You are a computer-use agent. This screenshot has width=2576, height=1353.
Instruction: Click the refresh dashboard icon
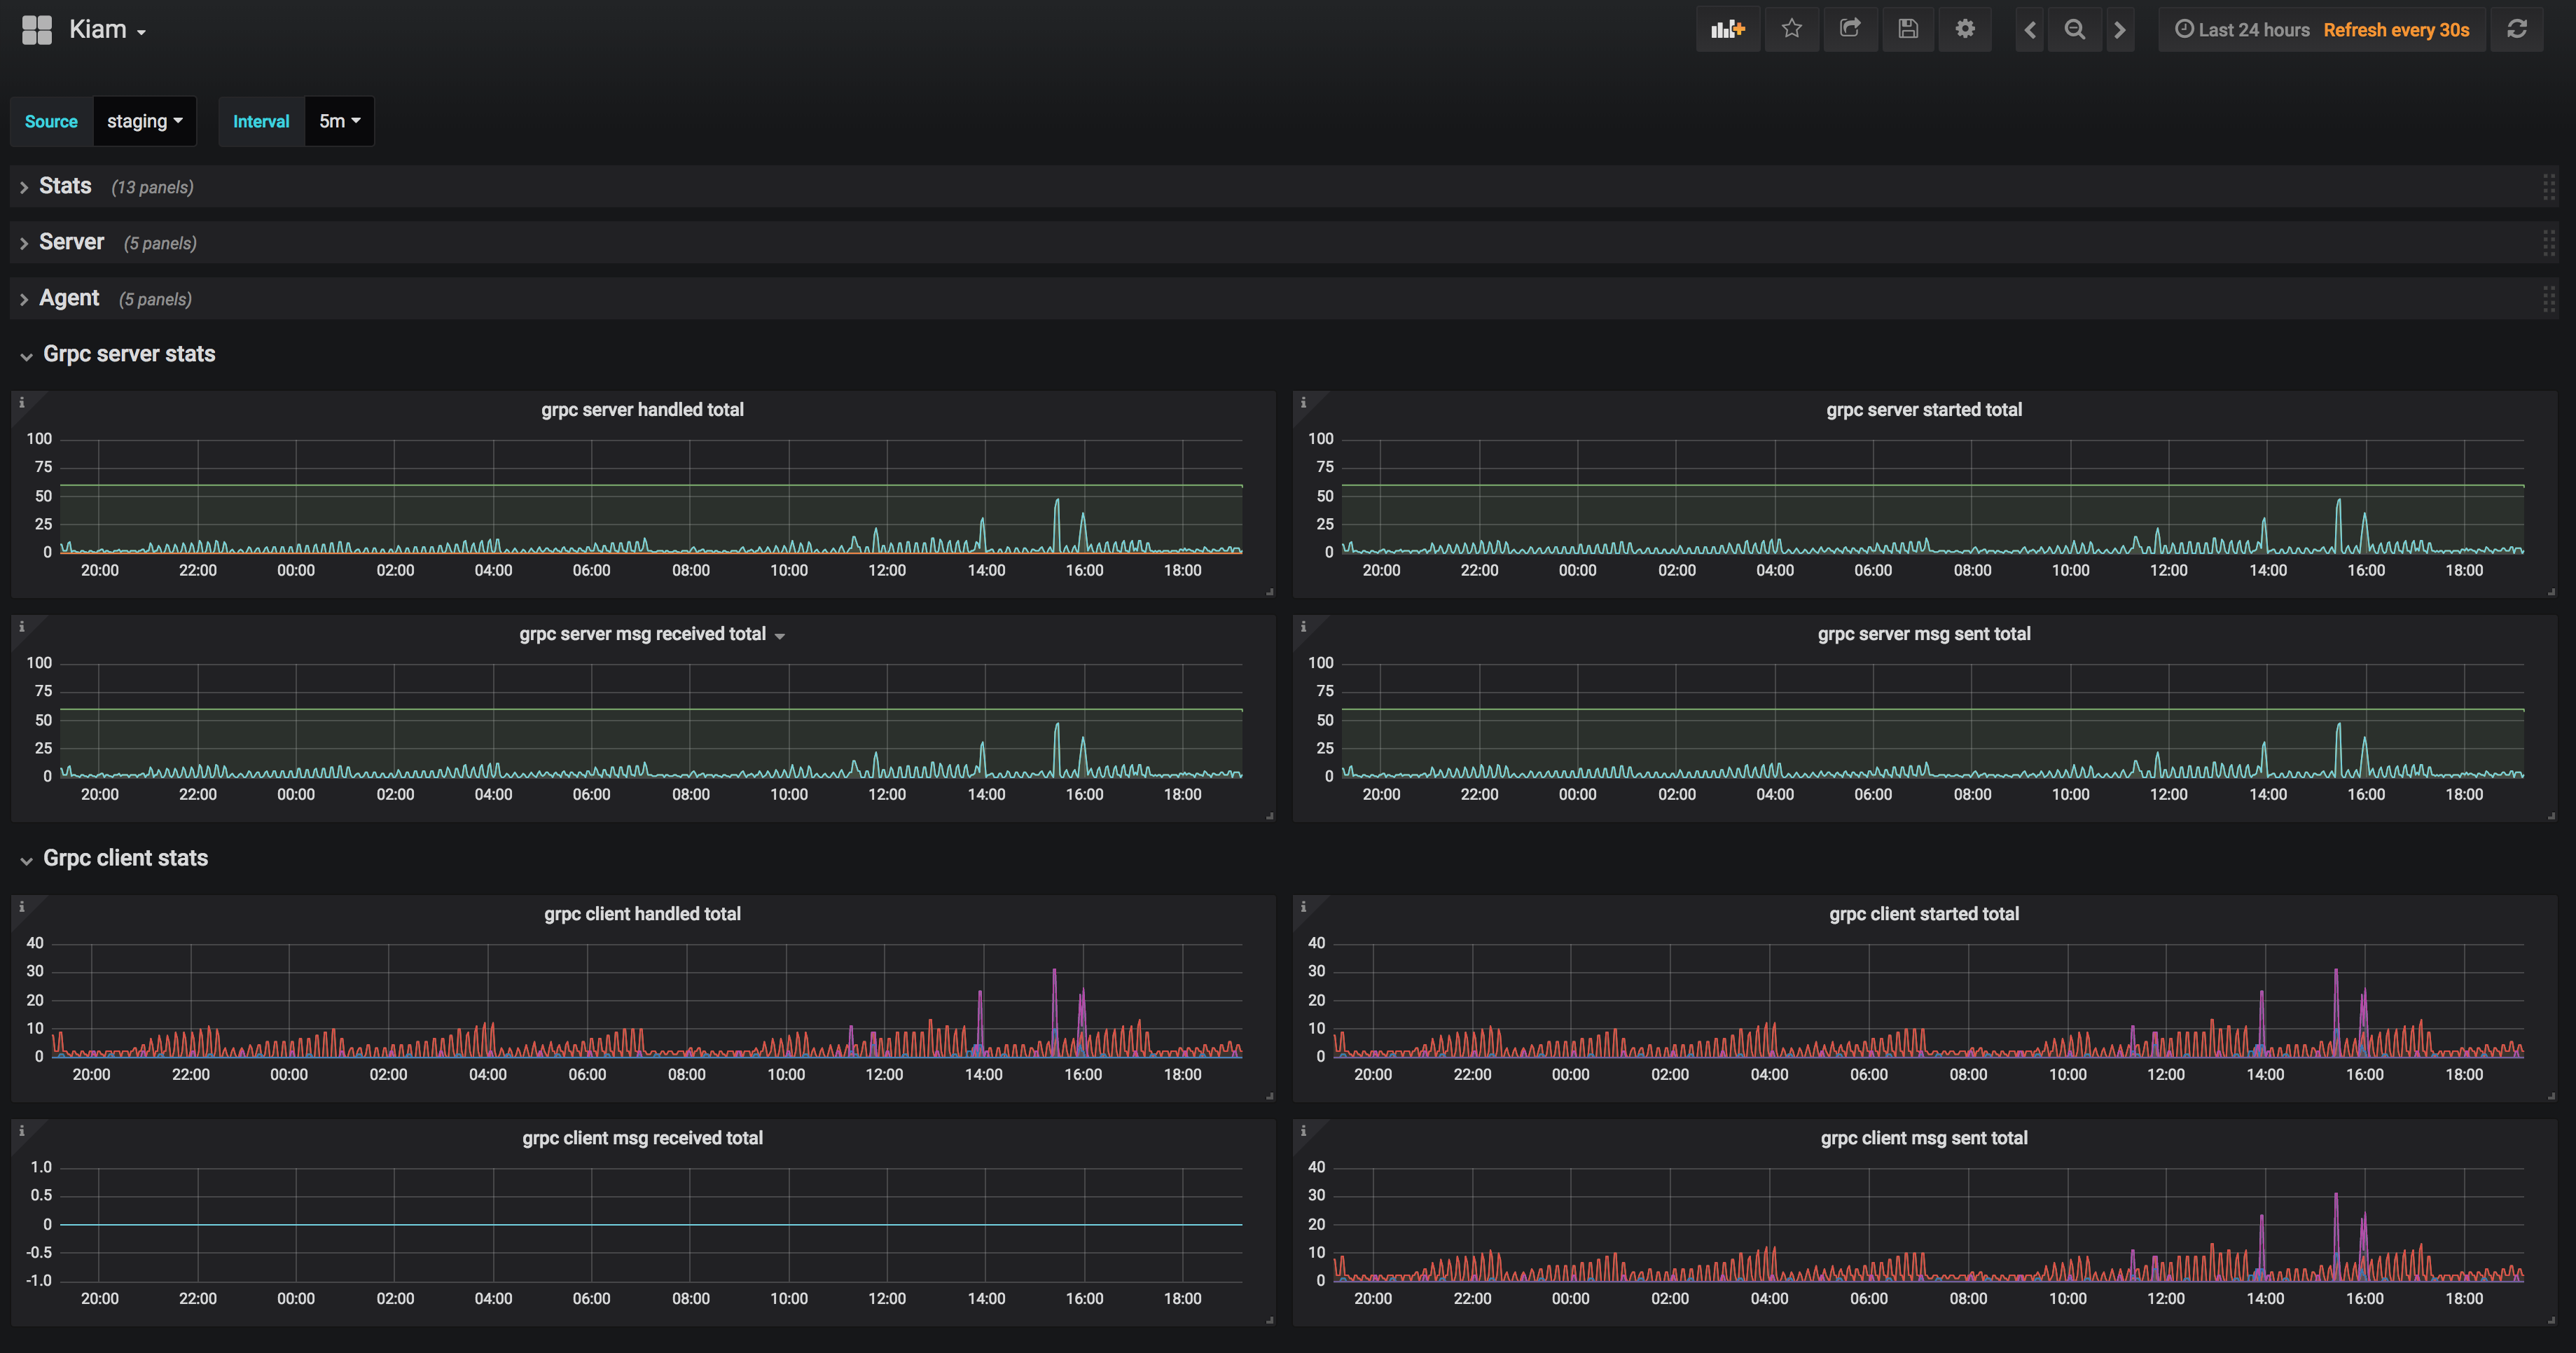2517,29
